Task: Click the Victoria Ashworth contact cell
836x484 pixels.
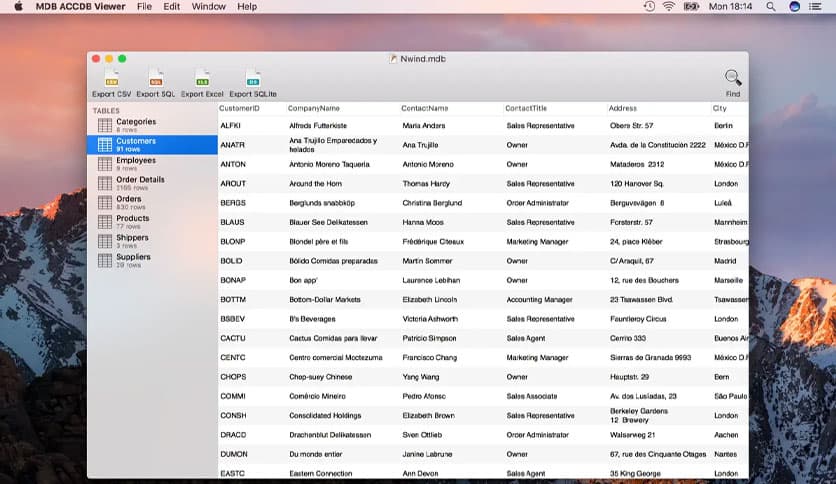Action: point(430,319)
